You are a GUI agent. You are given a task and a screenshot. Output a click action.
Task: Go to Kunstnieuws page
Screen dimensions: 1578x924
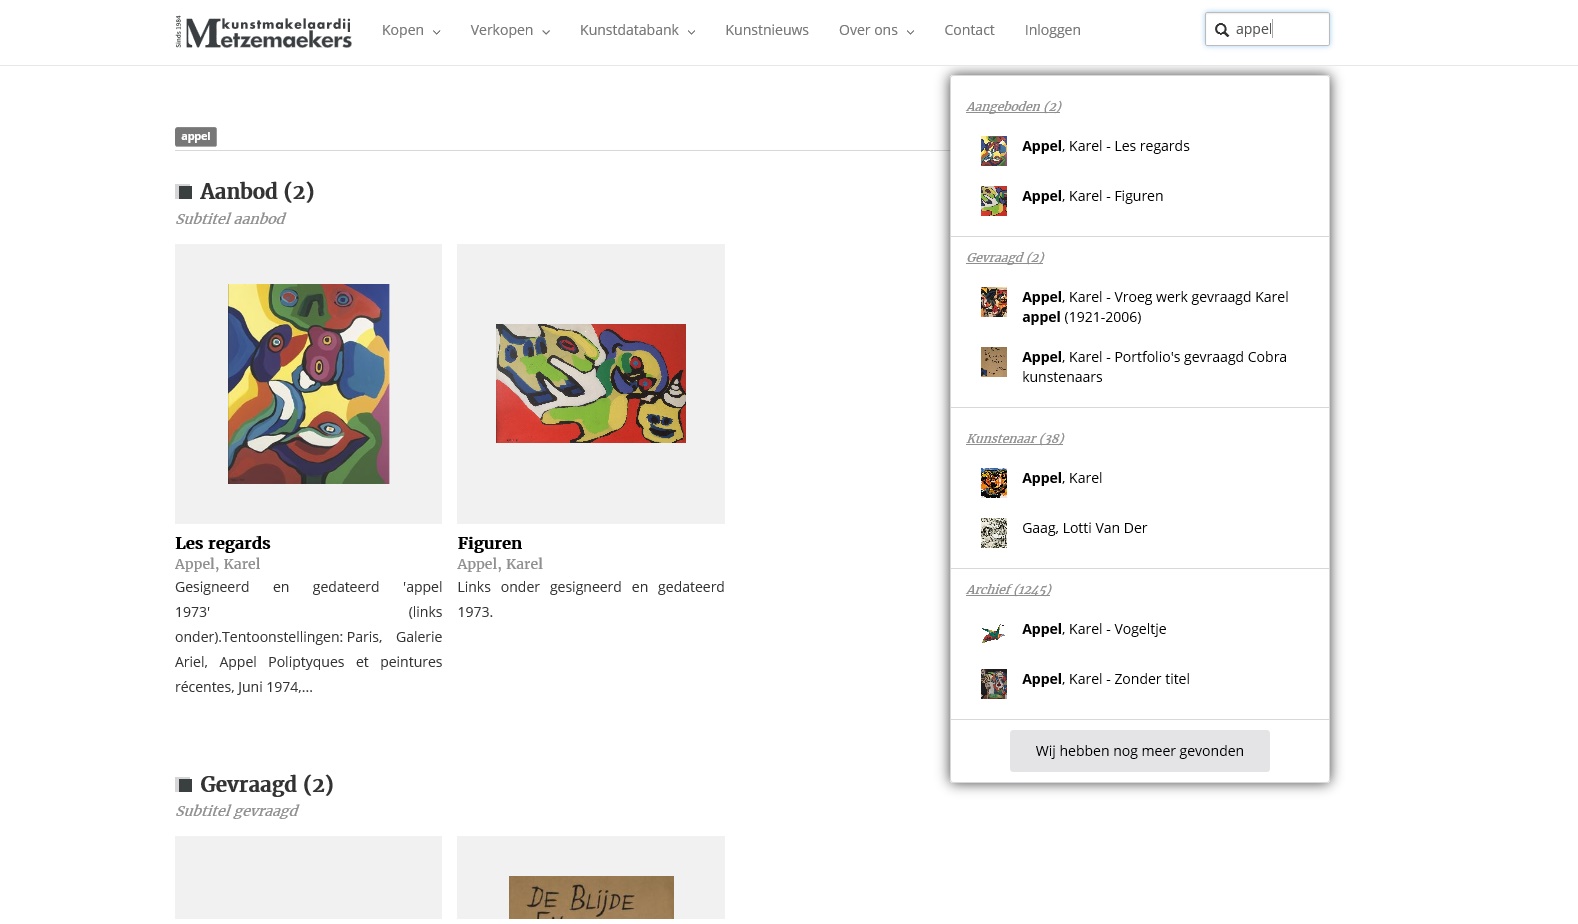pos(767,30)
